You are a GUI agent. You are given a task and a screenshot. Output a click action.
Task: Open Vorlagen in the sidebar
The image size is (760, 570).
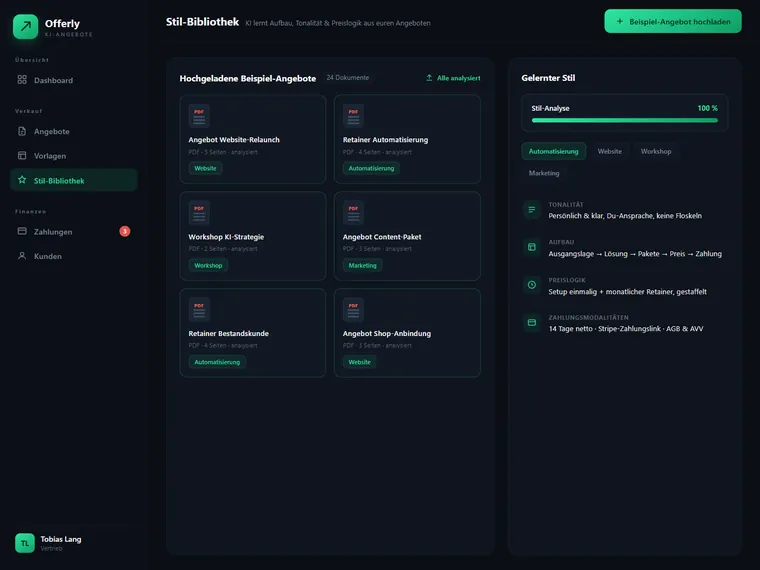click(x=74, y=156)
